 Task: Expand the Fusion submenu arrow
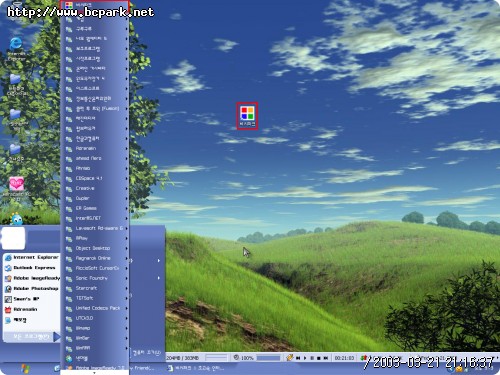[x=127, y=109]
